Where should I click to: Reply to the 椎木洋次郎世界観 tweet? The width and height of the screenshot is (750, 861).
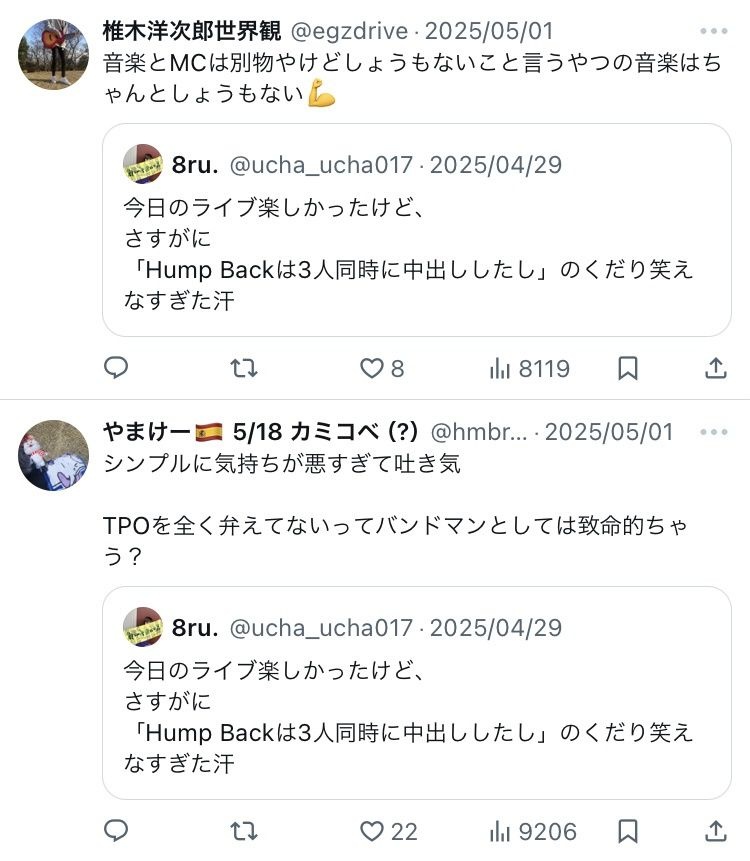[116, 369]
